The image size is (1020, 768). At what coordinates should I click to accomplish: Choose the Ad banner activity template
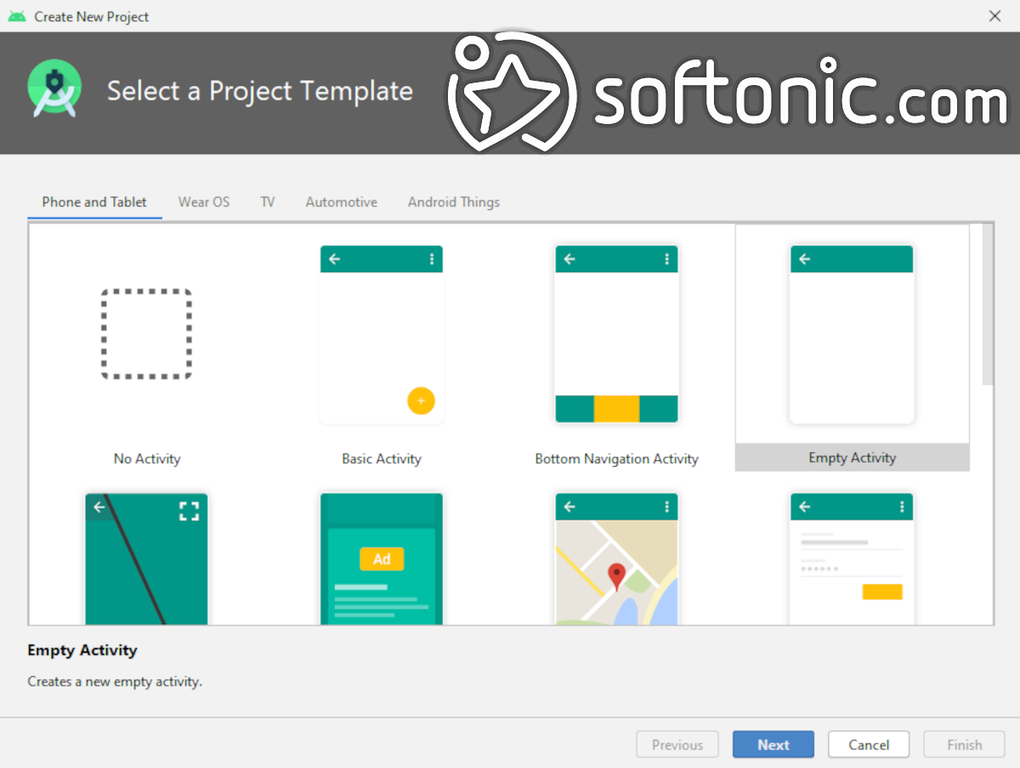381,559
